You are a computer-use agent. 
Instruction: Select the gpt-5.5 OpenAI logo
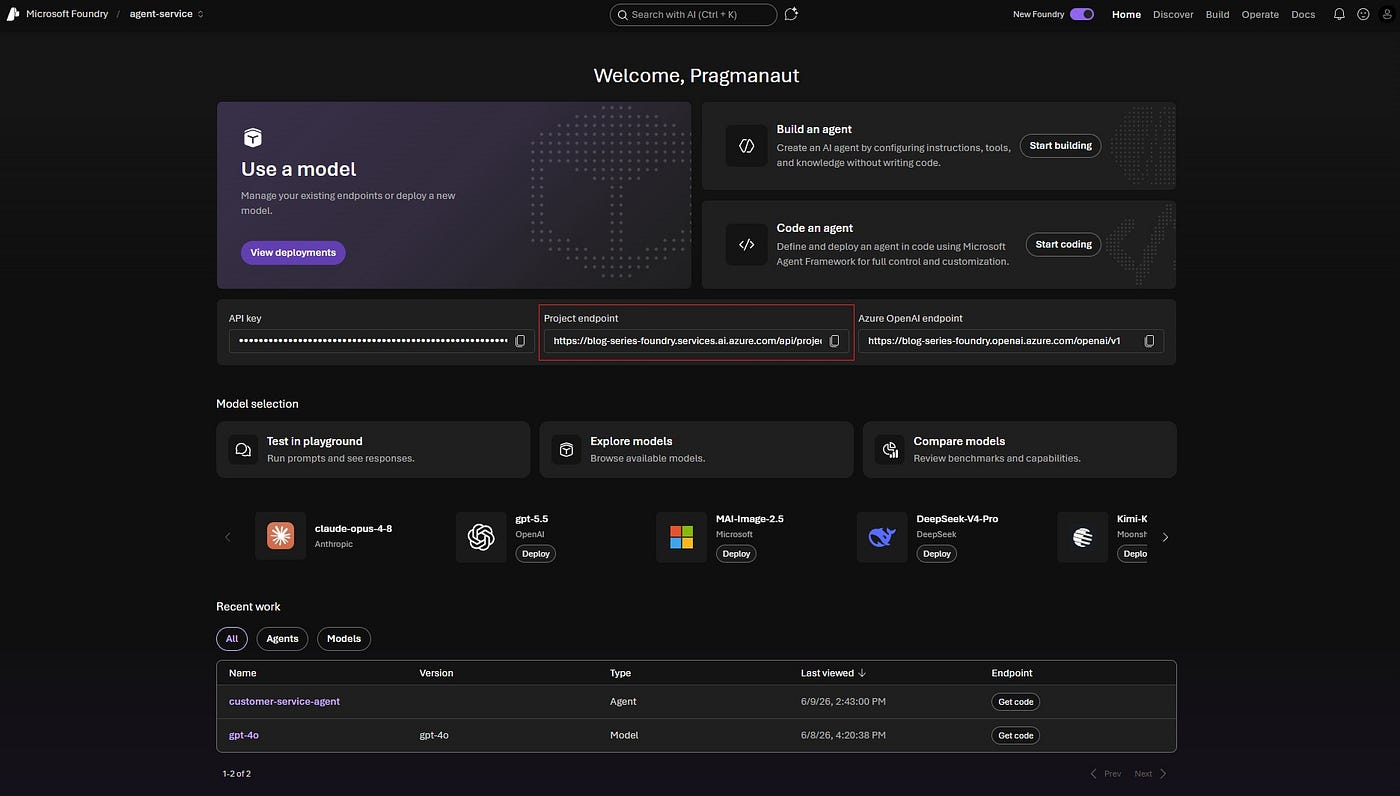[481, 537]
